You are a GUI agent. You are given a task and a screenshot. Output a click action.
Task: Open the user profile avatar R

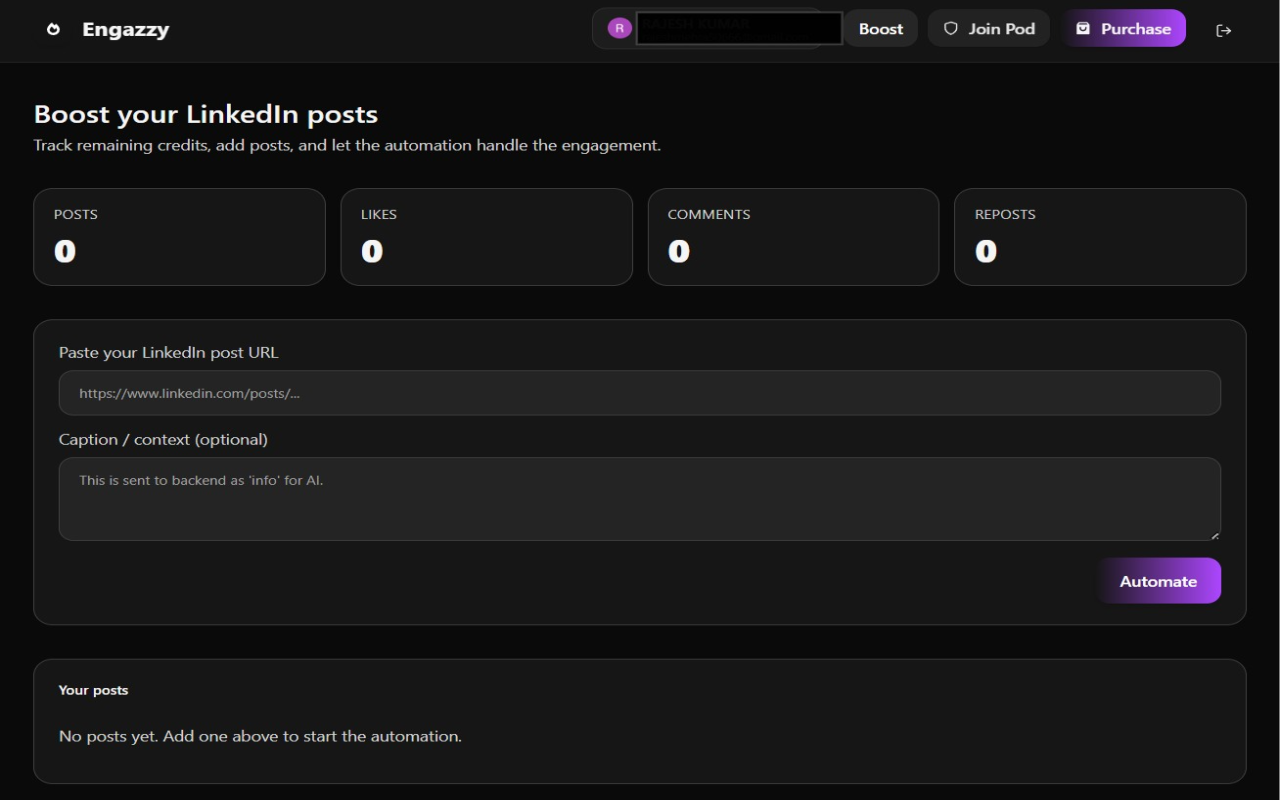619,28
